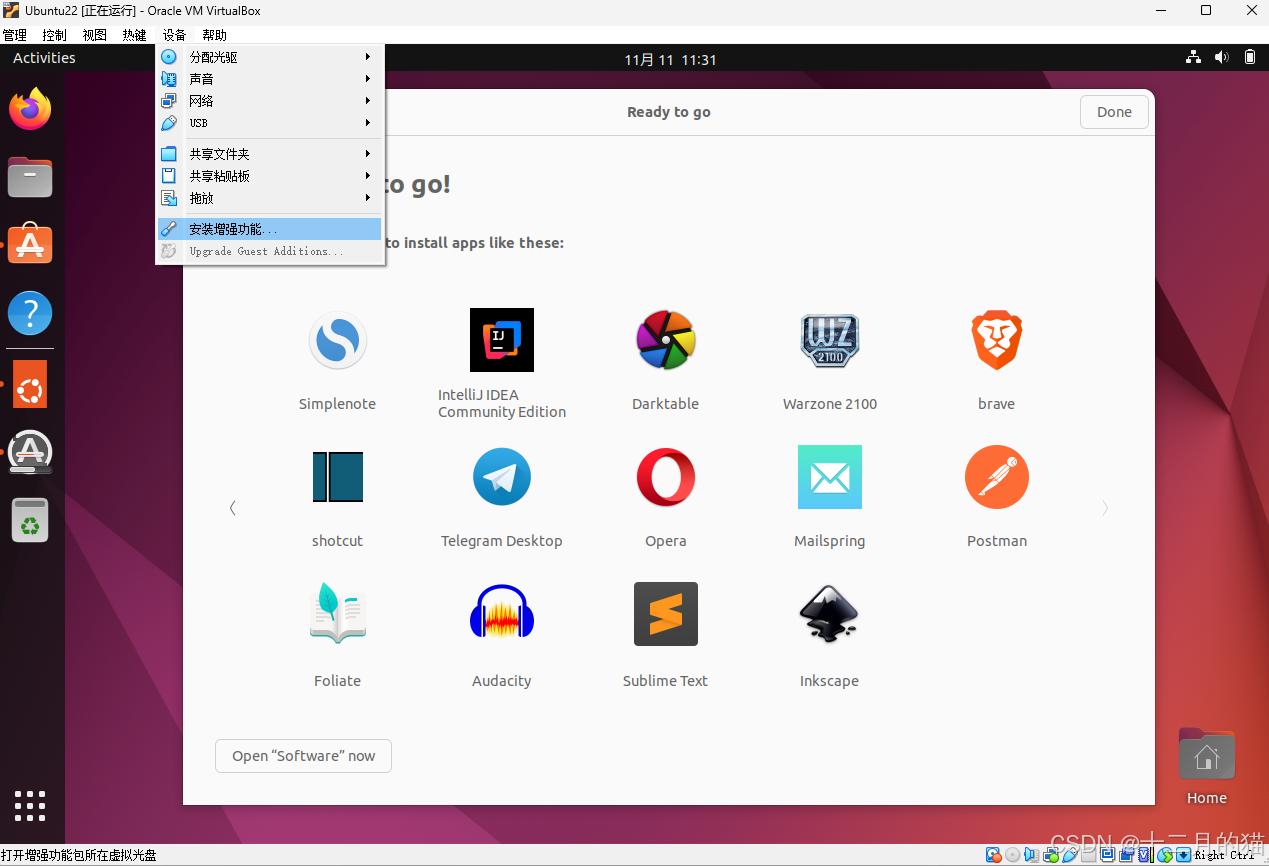Select the shotcut app icon
1269x866 pixels.
click(x=337, y=477)
